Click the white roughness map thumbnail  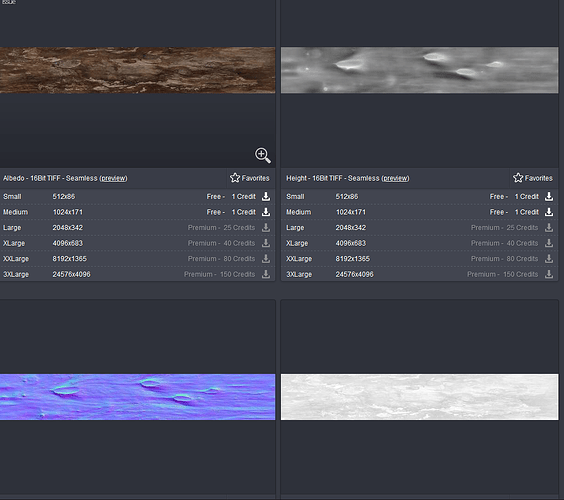point(419,397)
